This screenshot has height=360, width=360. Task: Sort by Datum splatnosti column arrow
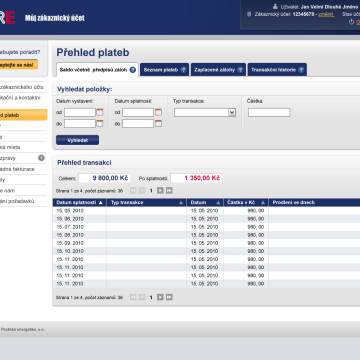click(x=101, y=203)
